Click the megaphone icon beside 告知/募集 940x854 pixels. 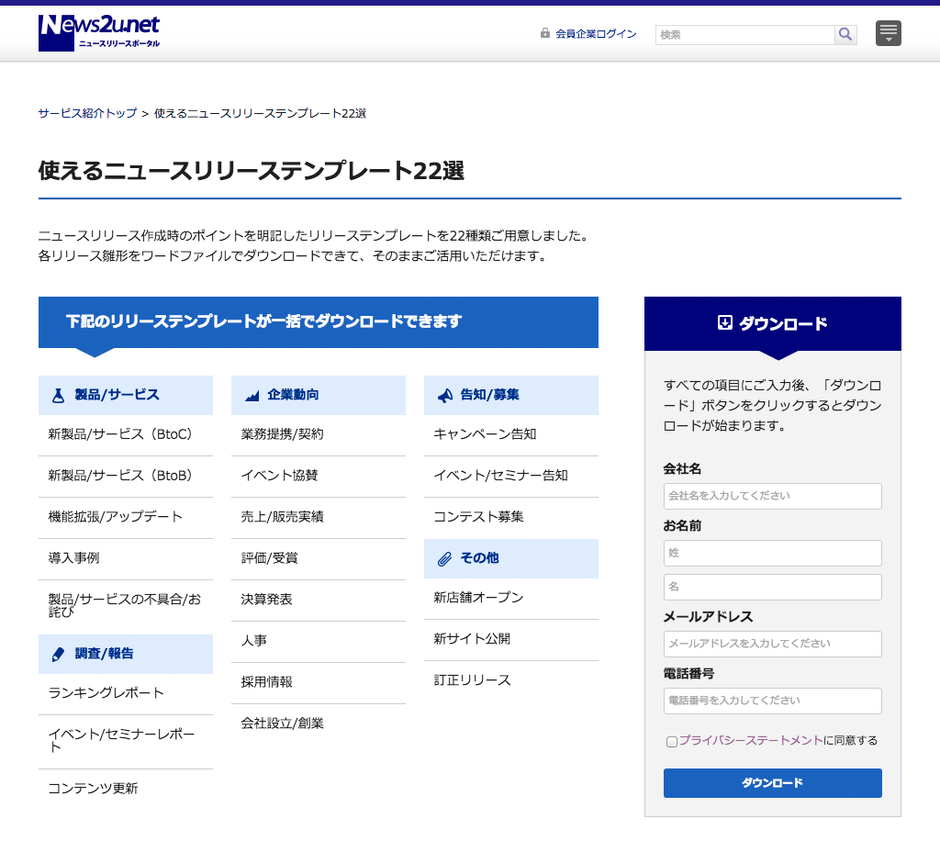click(x=445, y=395)
